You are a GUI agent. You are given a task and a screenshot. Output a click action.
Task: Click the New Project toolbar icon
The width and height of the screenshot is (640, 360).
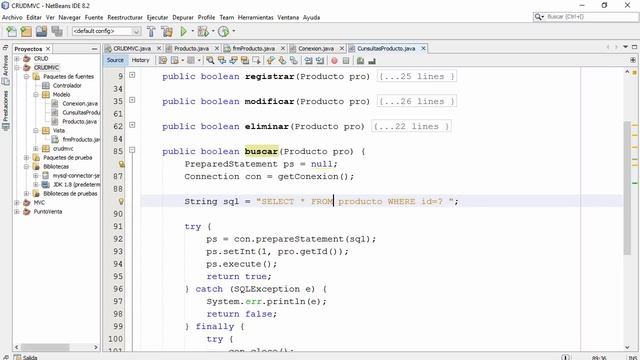pyautogui.click(x=26, y=31)
